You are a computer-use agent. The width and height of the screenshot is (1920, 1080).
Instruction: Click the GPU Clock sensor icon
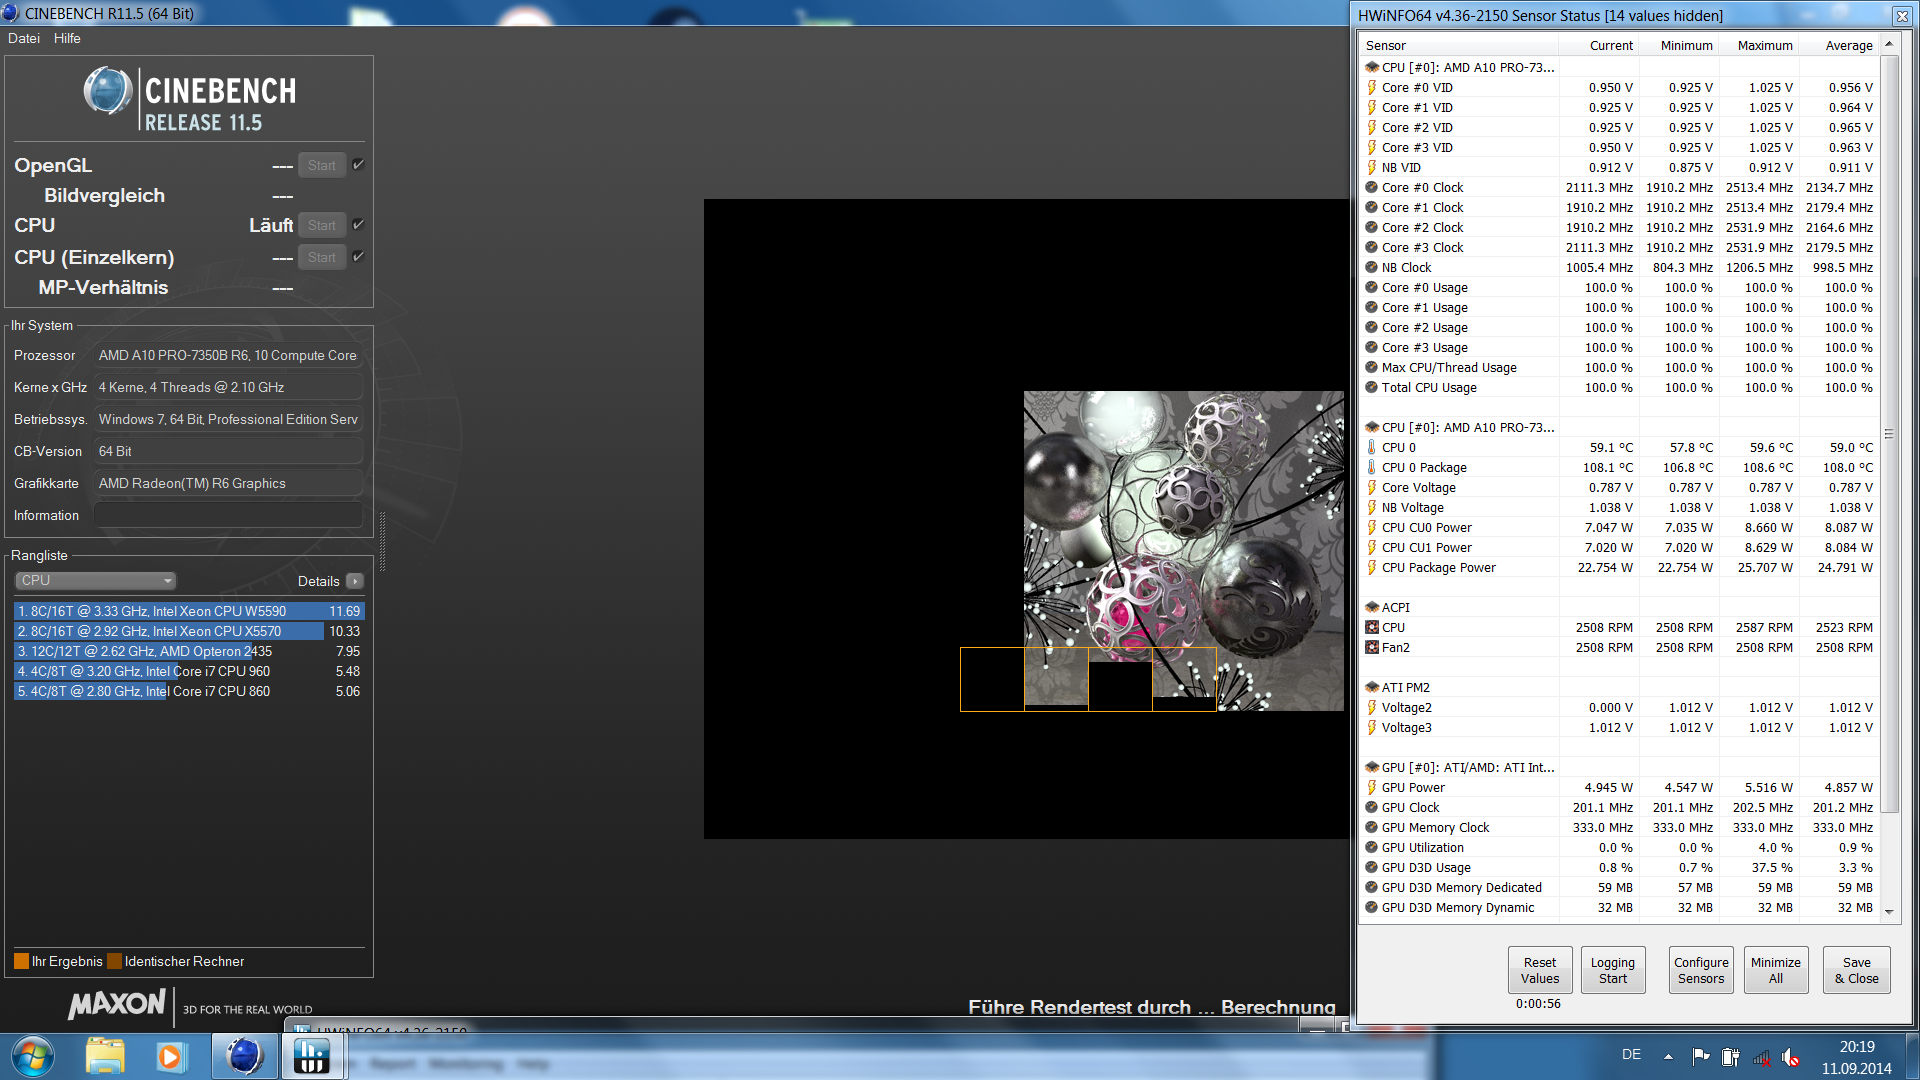pyautogui.click(x=1372, y=808)
